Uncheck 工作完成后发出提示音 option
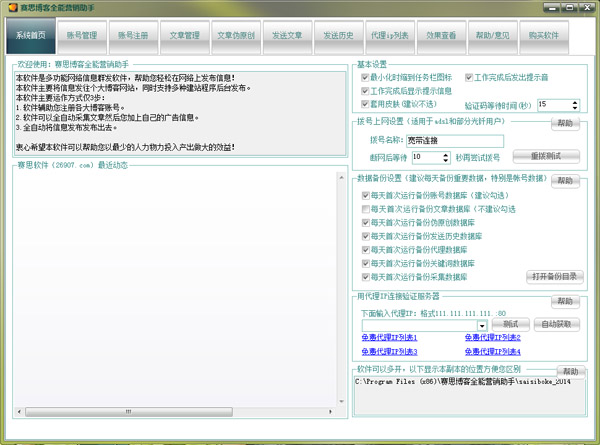This screenshot has height=445, width=600. 467,77
